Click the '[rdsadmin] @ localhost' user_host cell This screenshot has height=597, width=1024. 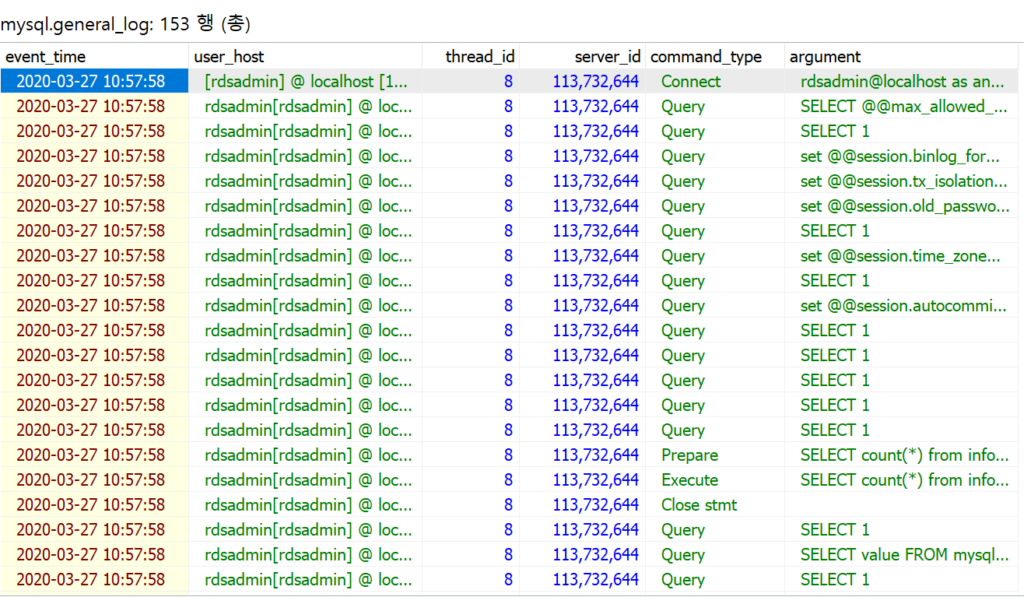coord(307,82)
